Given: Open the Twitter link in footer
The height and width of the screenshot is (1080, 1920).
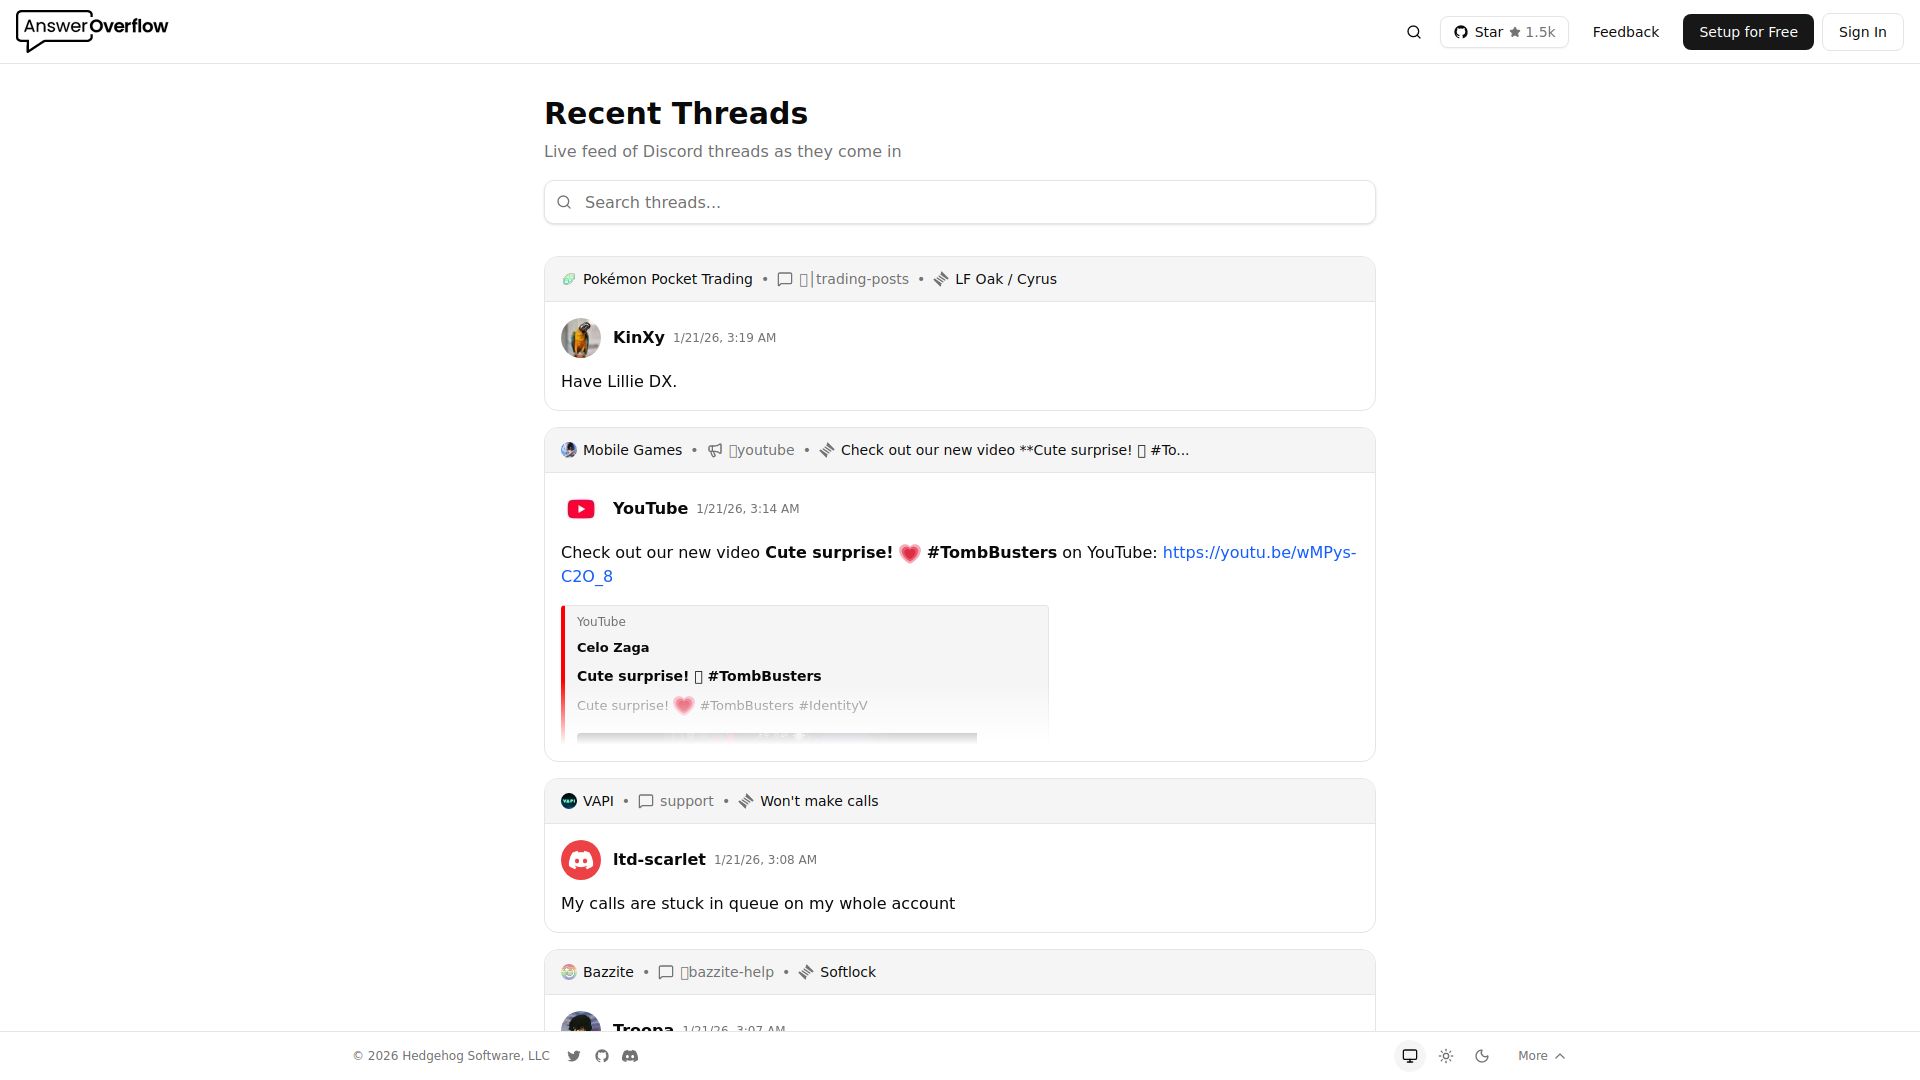Looking at the screenshot, I should (574, 1056).
